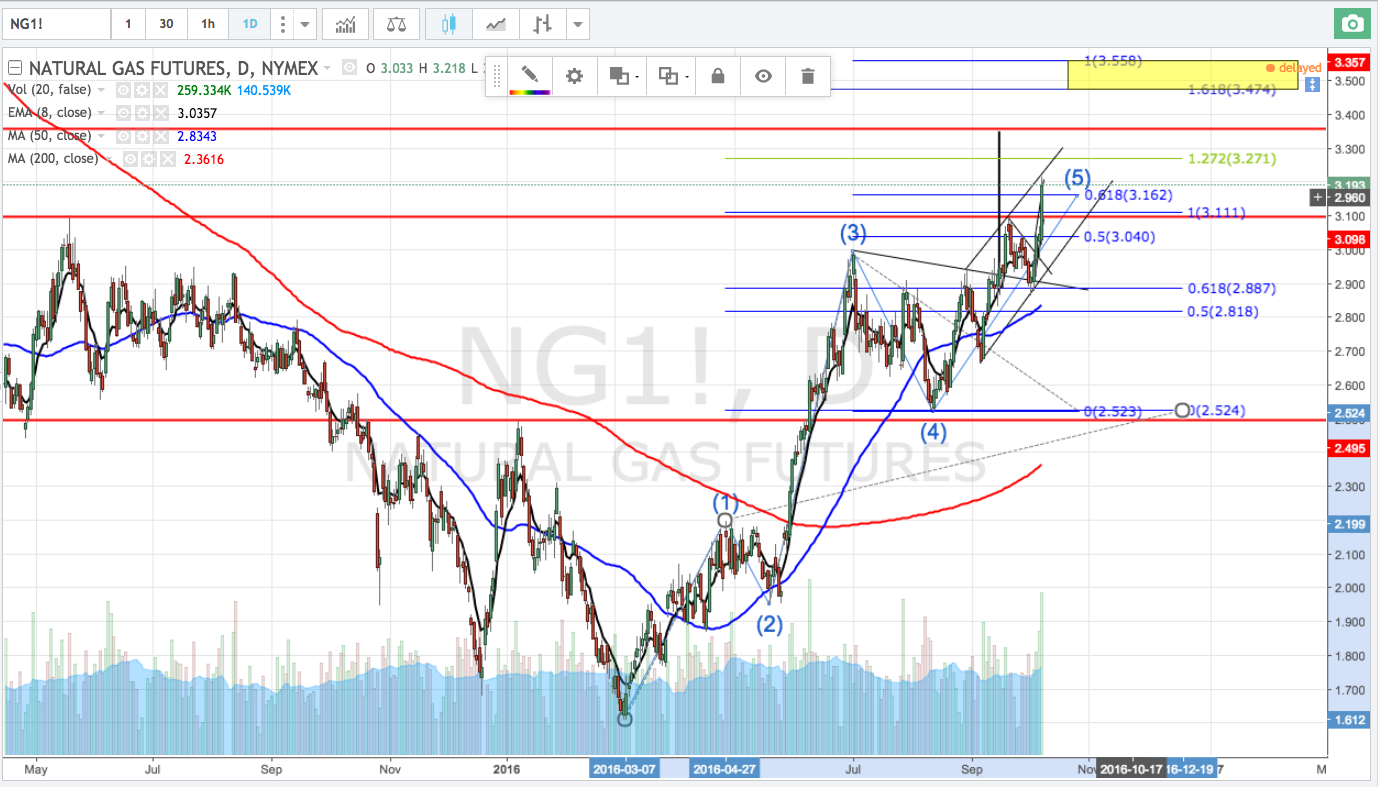Click the 1.612 price label

1349,720
